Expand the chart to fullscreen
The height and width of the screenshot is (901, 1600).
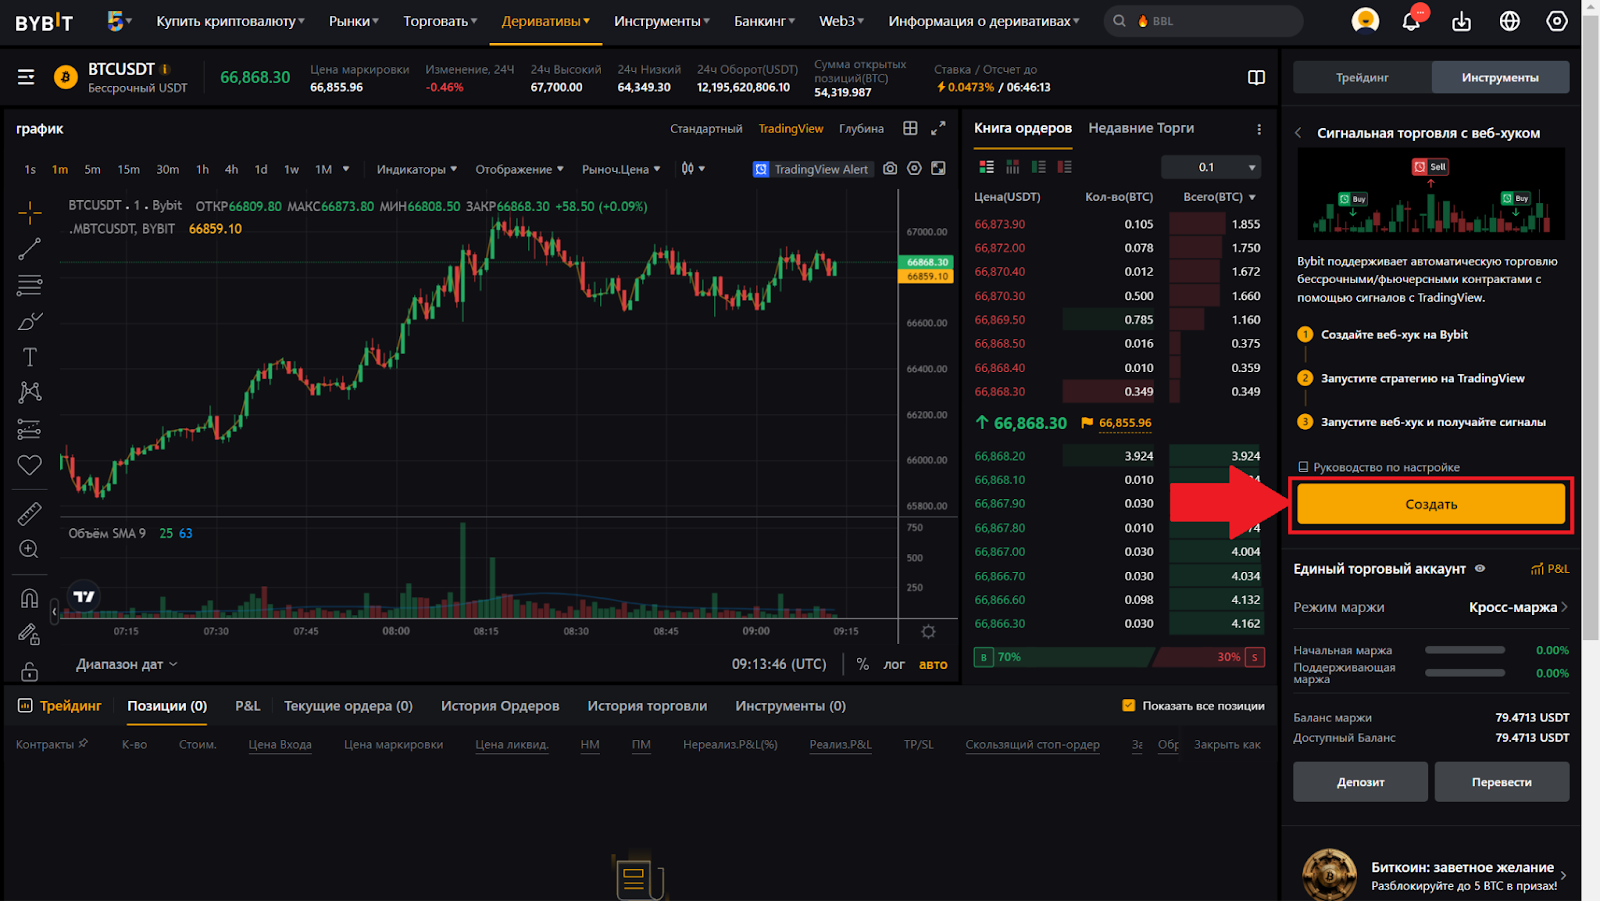coord(938,169)
